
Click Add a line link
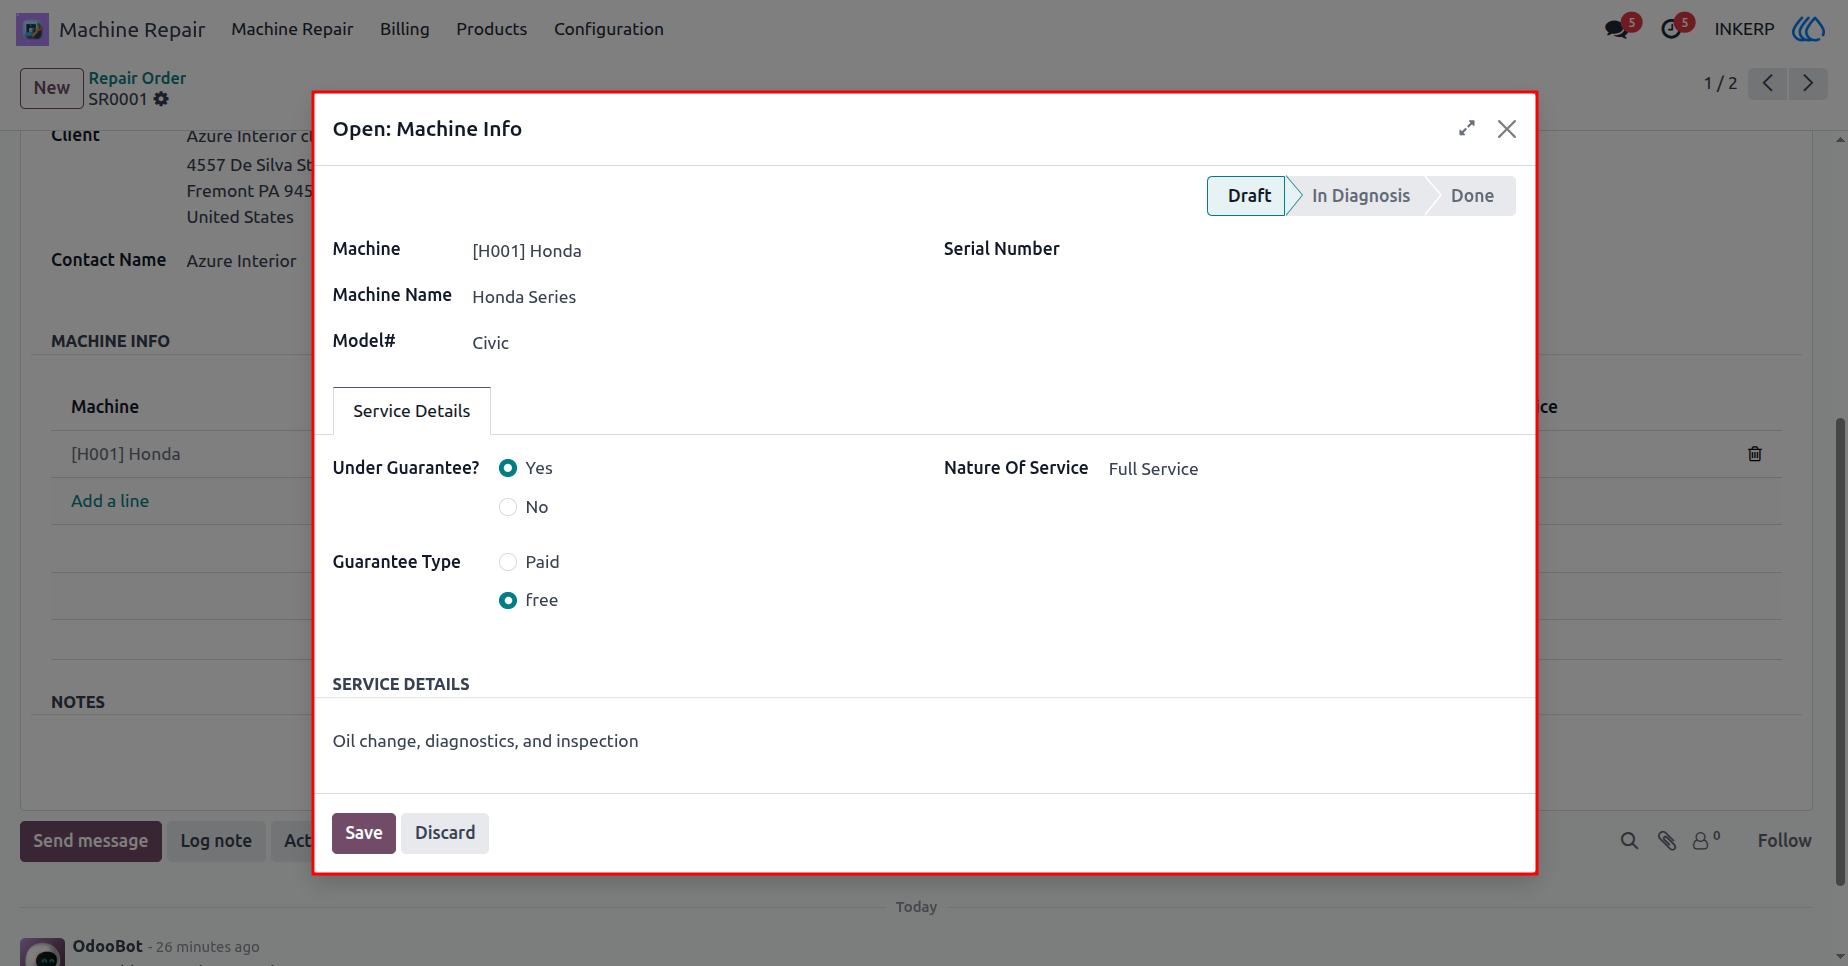click(110, 501)
